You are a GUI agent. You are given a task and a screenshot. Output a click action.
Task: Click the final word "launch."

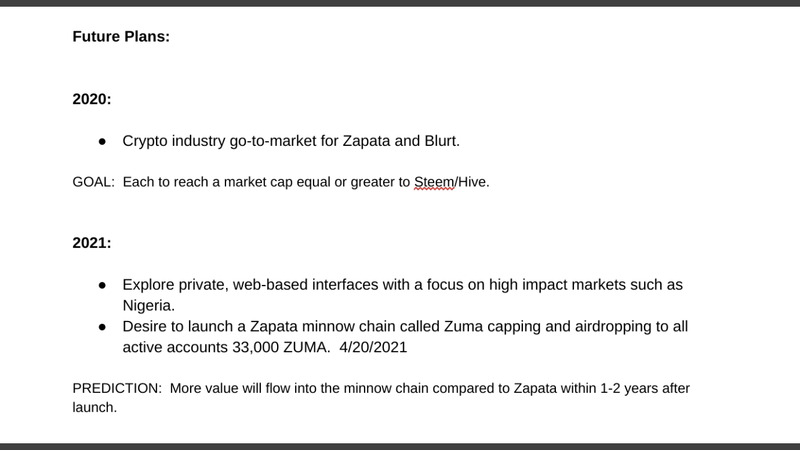pyautogui.click(x=94, y=408)
